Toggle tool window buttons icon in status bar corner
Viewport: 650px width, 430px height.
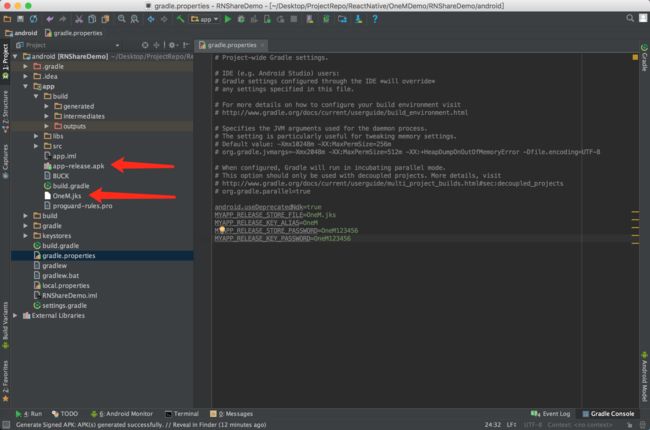[6, 425]
